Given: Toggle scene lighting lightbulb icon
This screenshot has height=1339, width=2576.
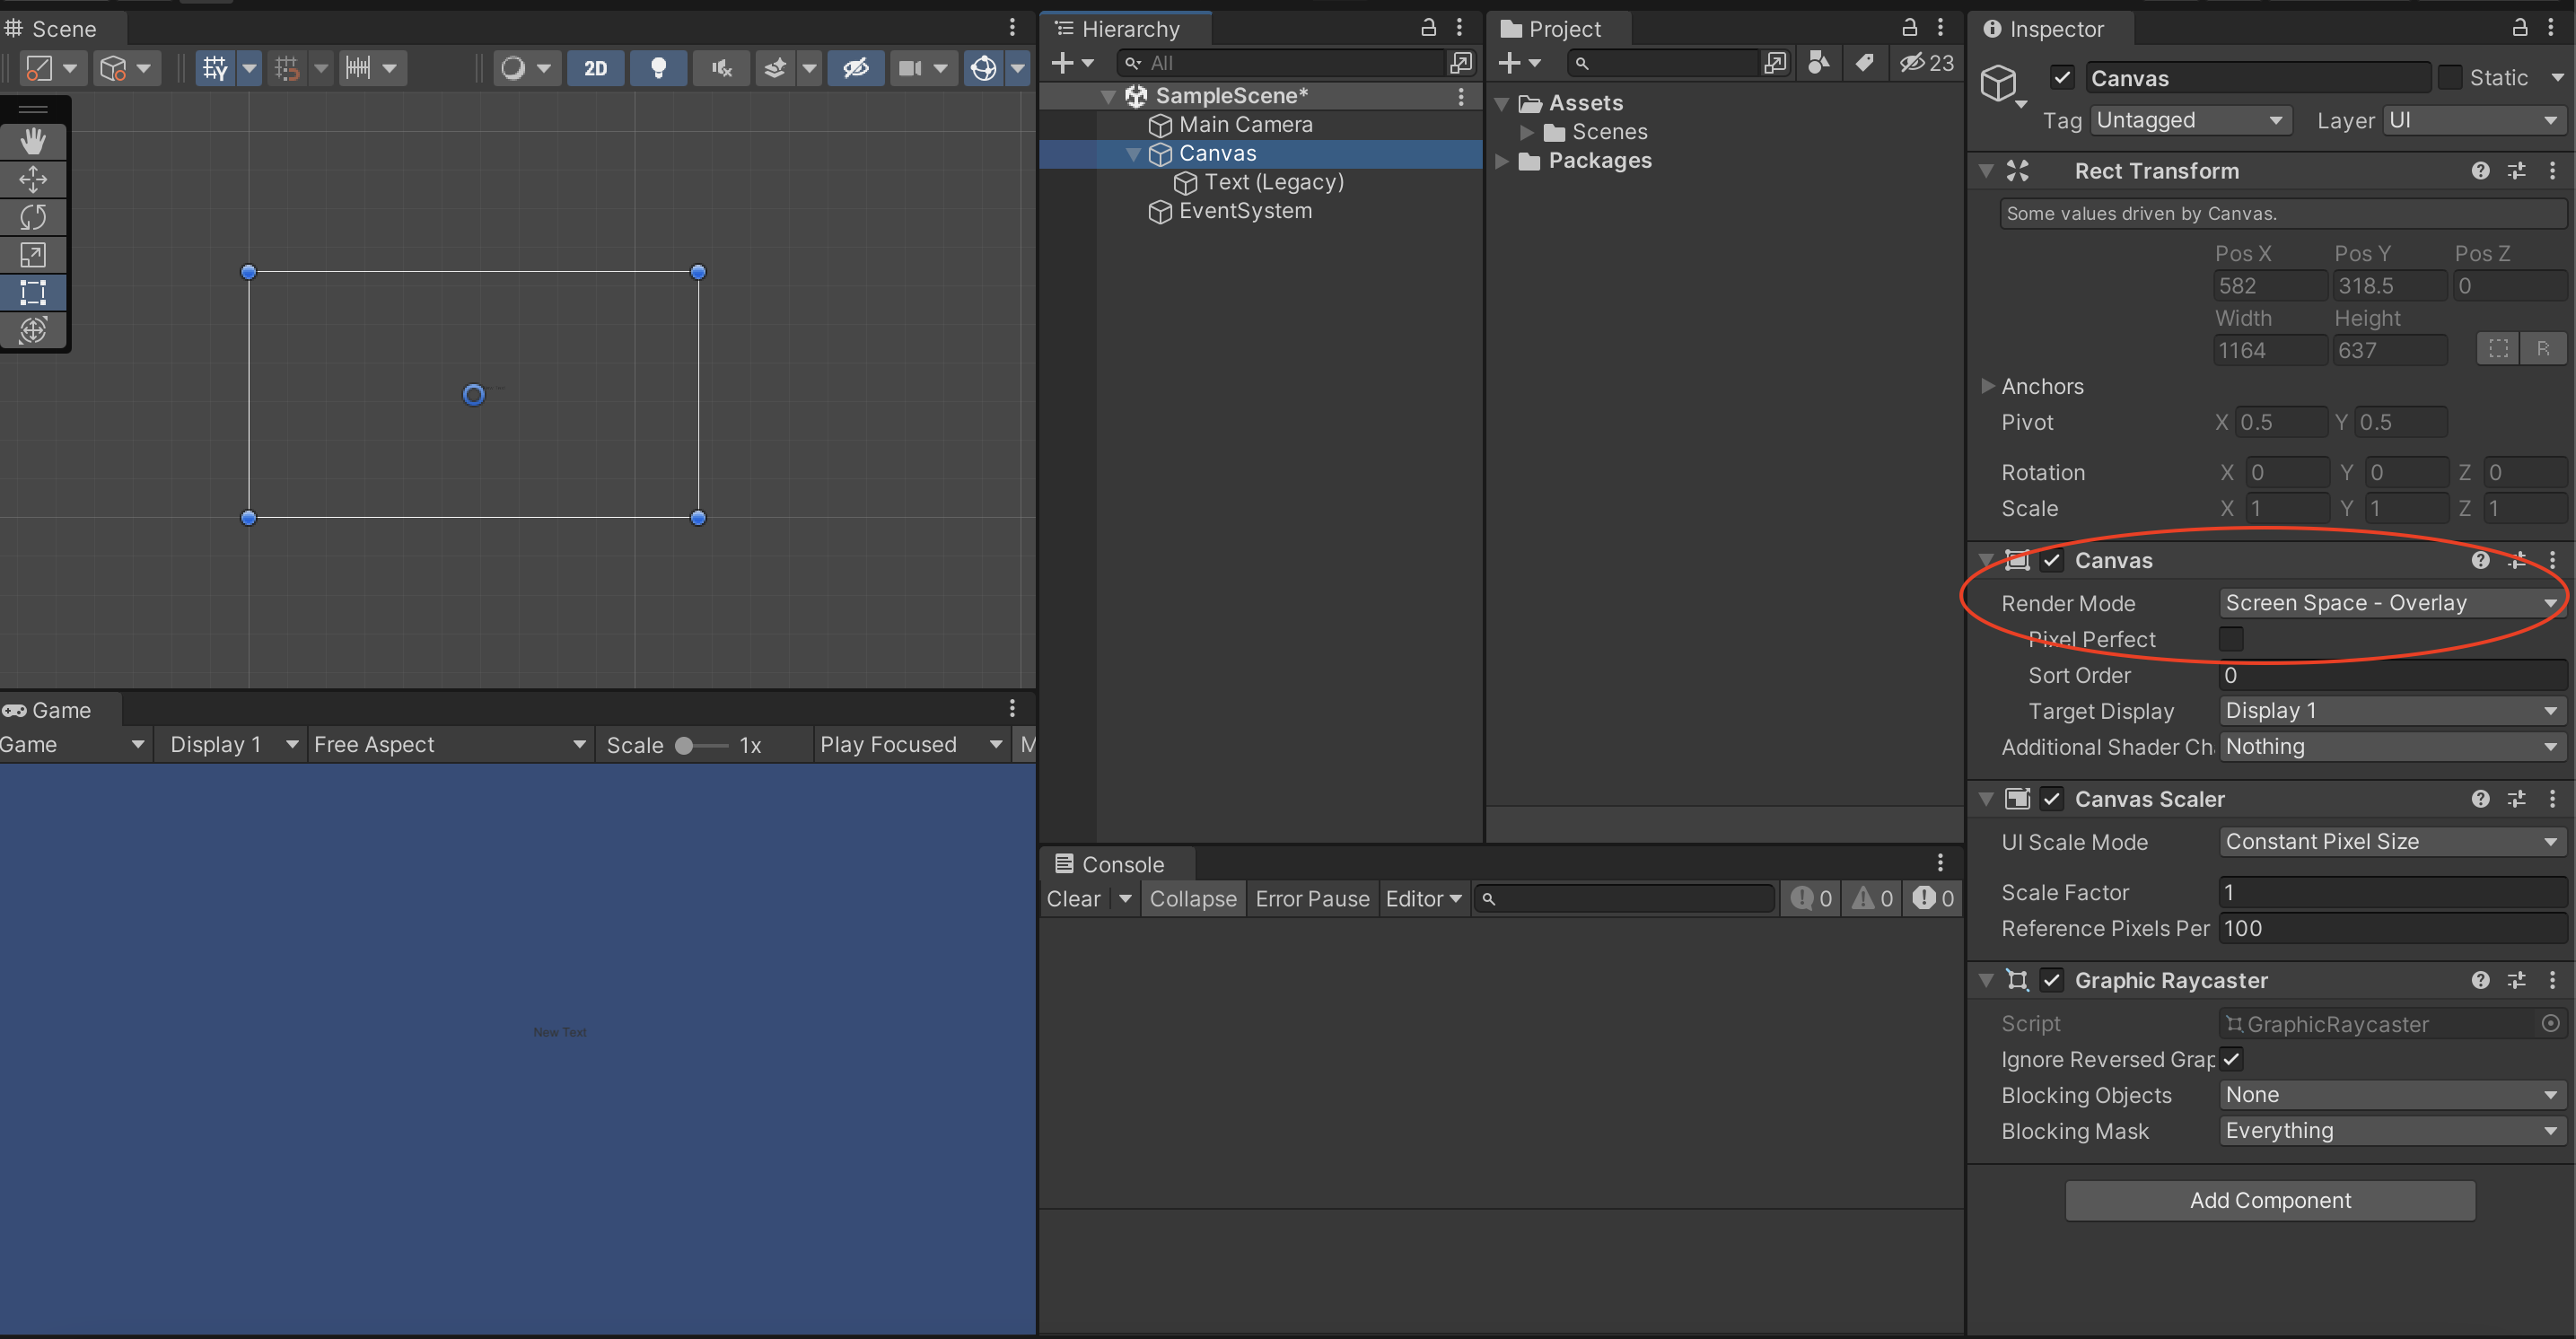Looking at the screenshot, I should [x=658, y=68].
